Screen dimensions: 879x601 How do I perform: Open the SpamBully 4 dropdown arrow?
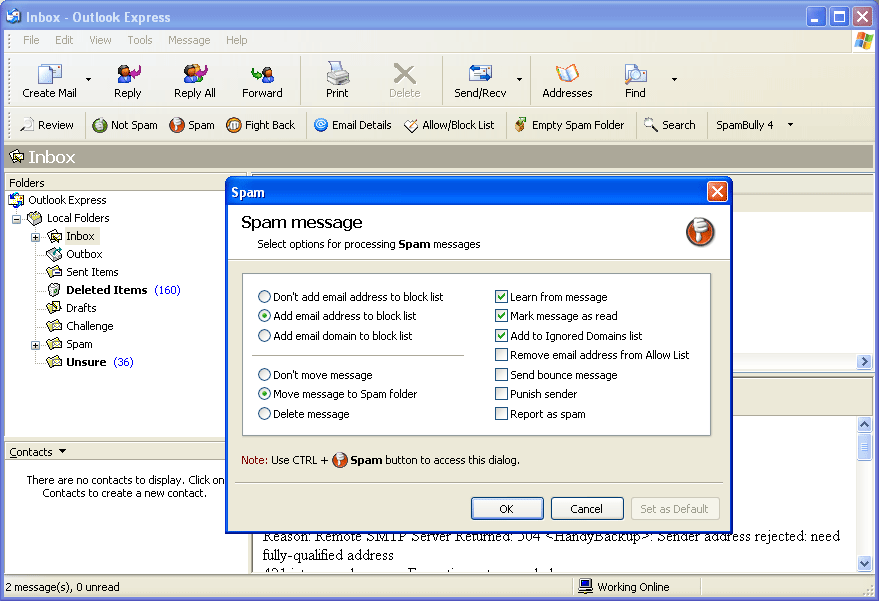click(x=790, y=124)
